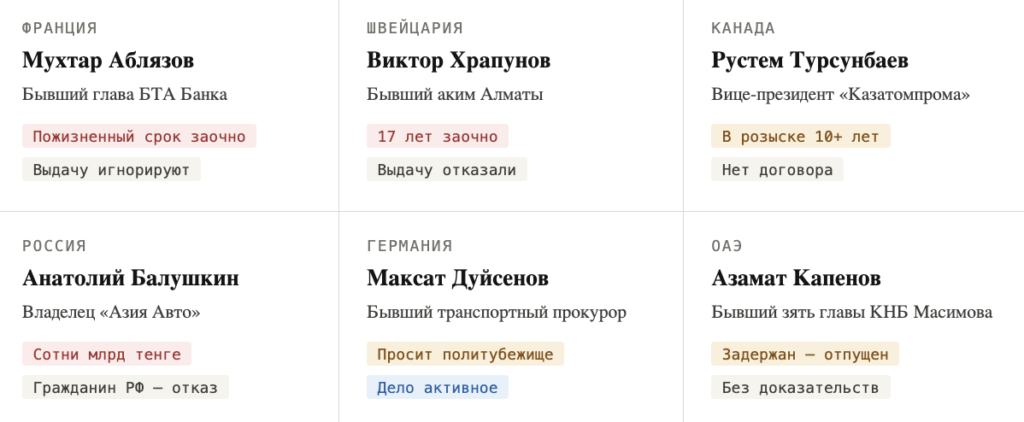Click the Анатолий Балушкин heading

click(130, 278)
